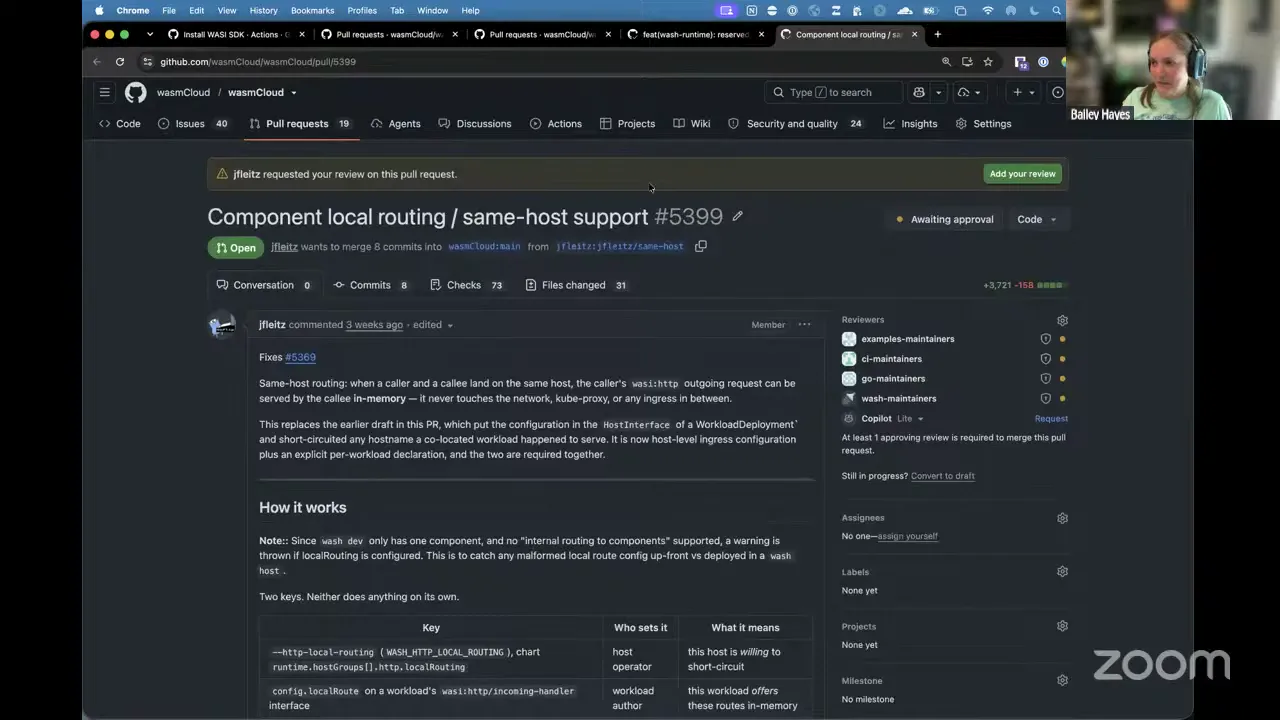Image resolution: width=1280 pixels, height=720 pixels.
Task: Open macOS Spotlight search icon
Action: (x=1056, y=11)
